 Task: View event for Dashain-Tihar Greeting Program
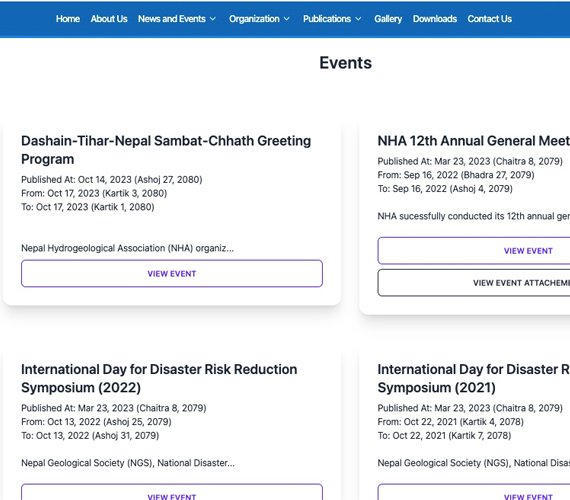point(172,273)
